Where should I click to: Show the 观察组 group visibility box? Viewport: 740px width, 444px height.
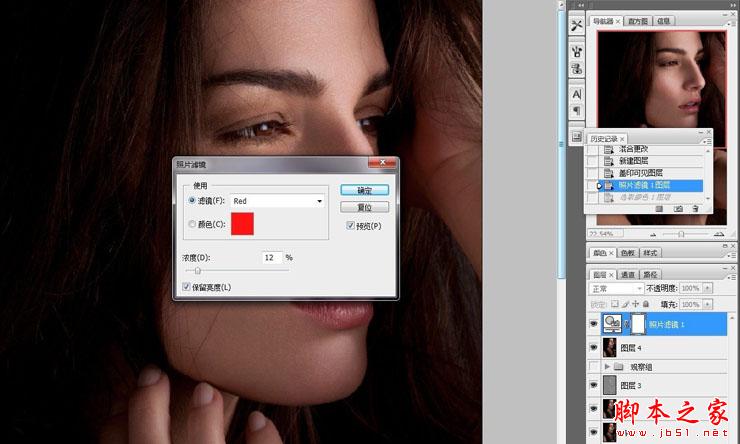(594, 367)
